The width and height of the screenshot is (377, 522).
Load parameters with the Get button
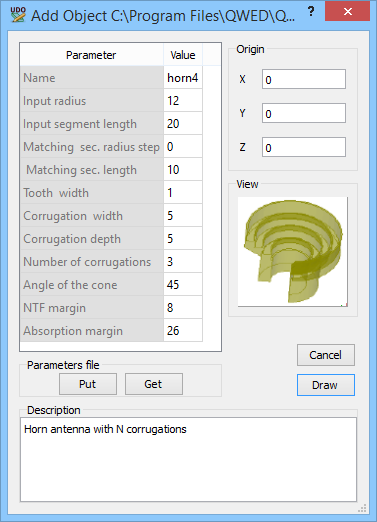point(154,384)
